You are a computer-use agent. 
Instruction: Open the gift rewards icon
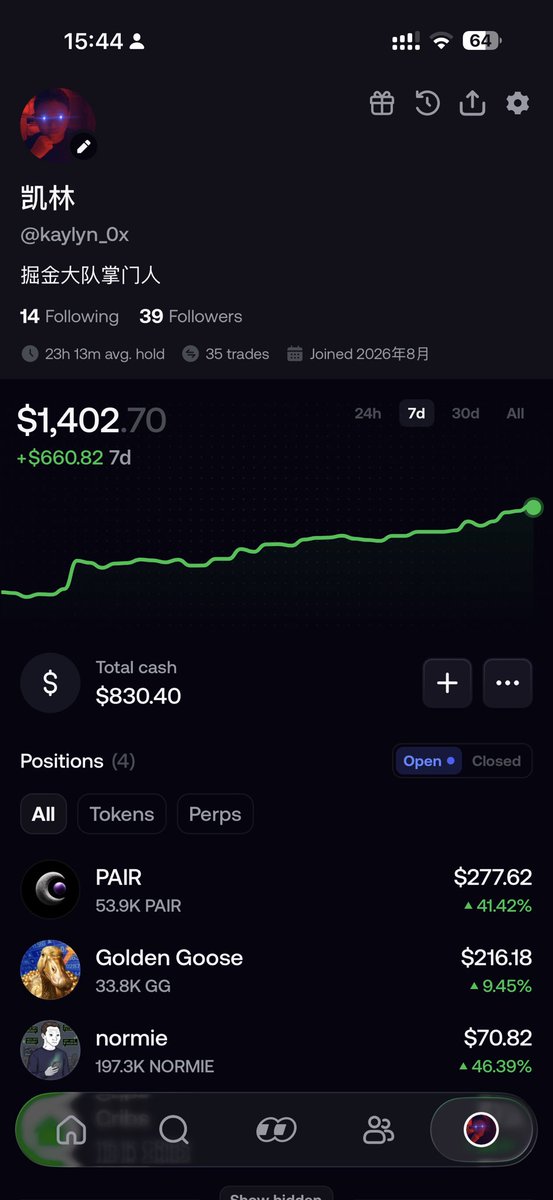tap(382, 103)
